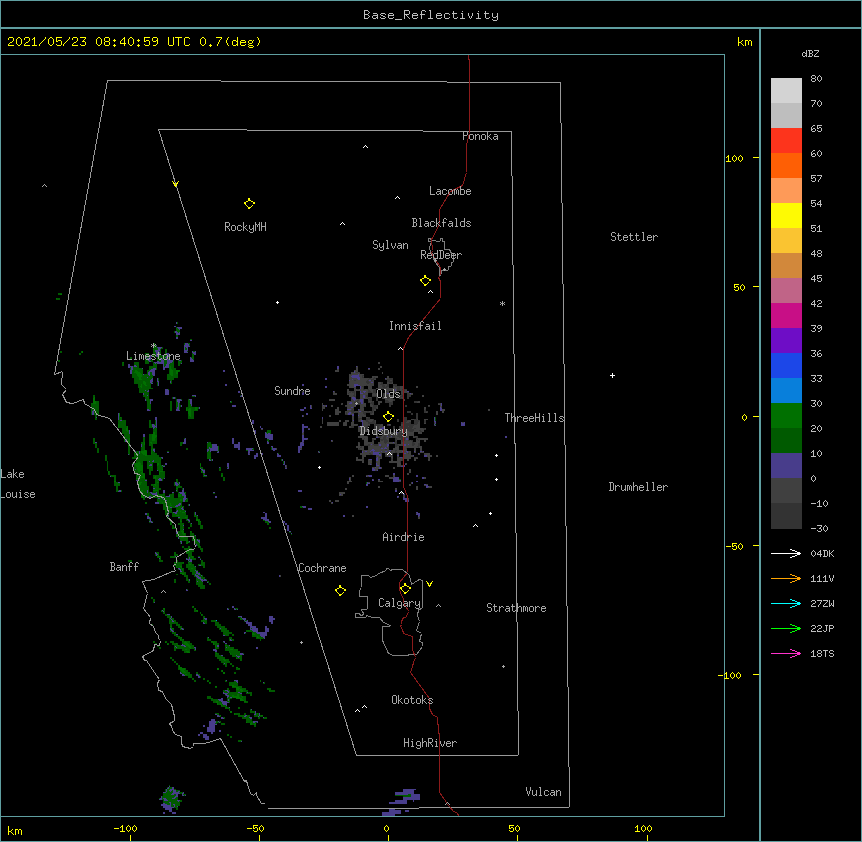Screen dimensions: 862x842
Task: Click the yellow diamond marker between Olds and Didsbury
Action: pyautogui.click(x=388, y=417)
